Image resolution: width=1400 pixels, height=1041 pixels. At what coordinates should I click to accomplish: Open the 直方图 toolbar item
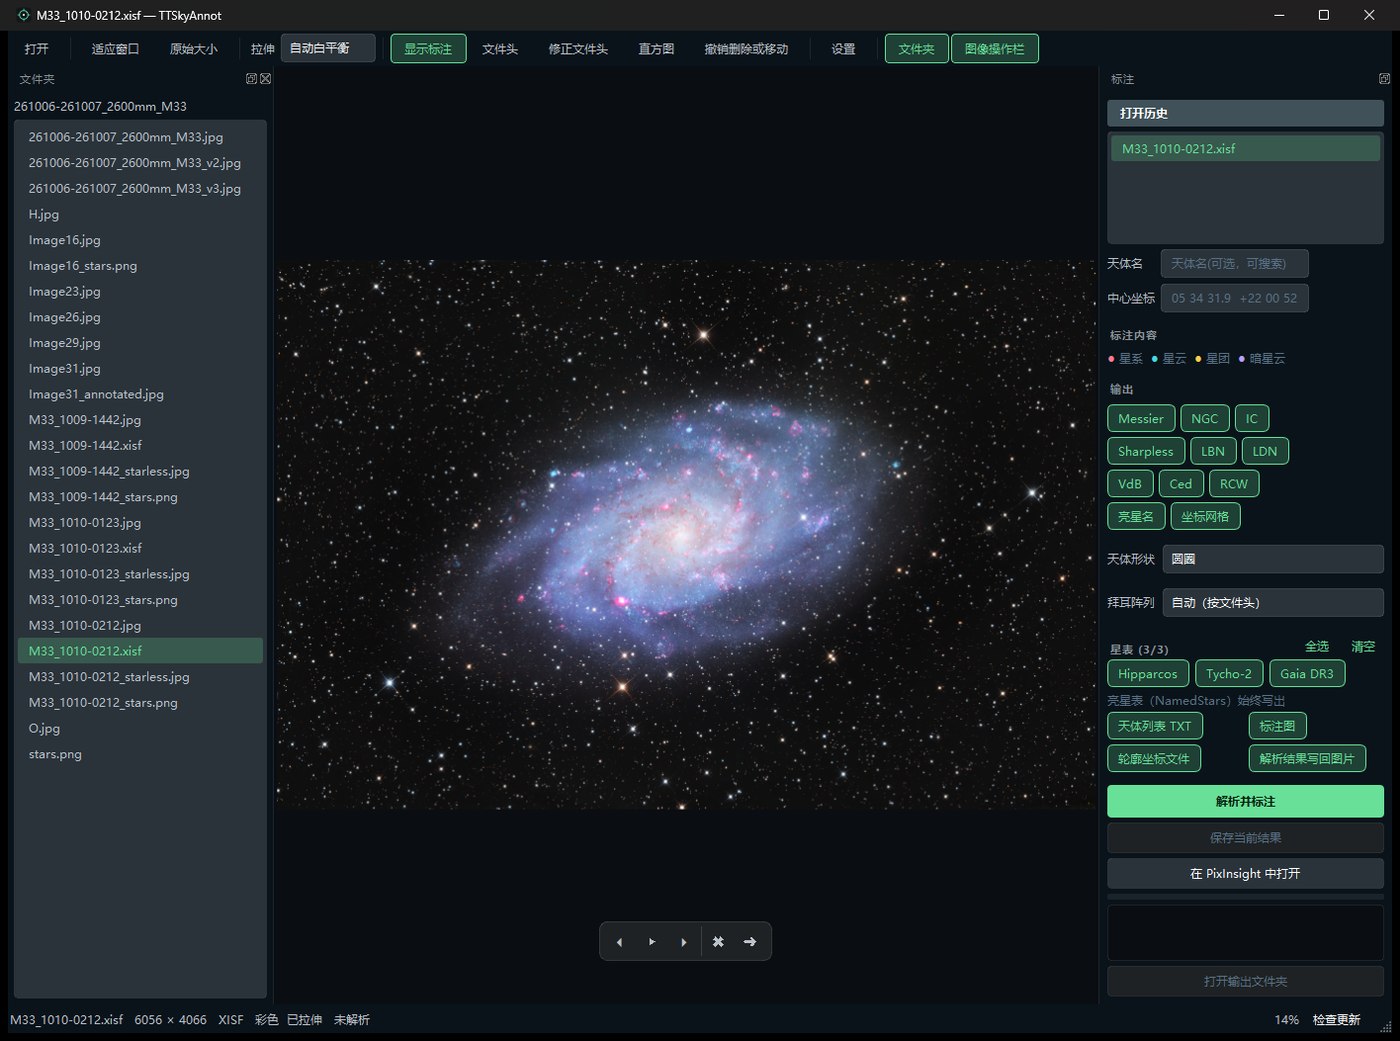pos(656,49)
